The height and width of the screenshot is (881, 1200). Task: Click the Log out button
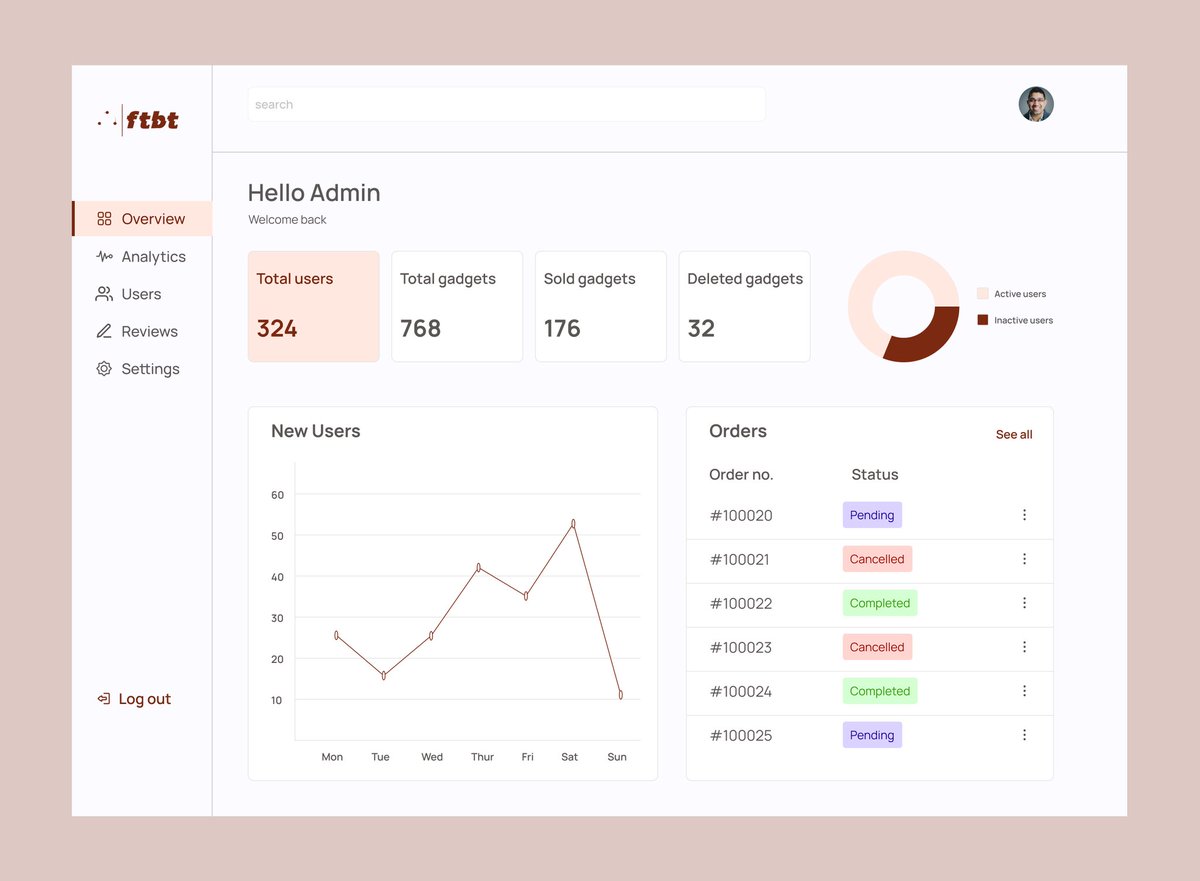pos(133,698)
